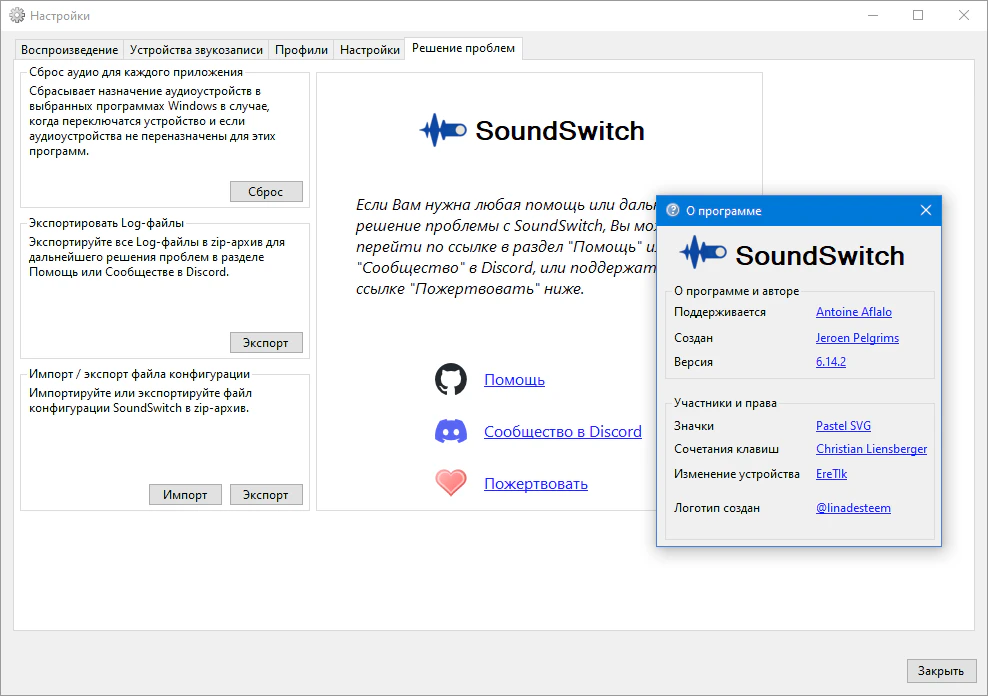
Task: Open the @linadesteem link
Action: [853, 508]
